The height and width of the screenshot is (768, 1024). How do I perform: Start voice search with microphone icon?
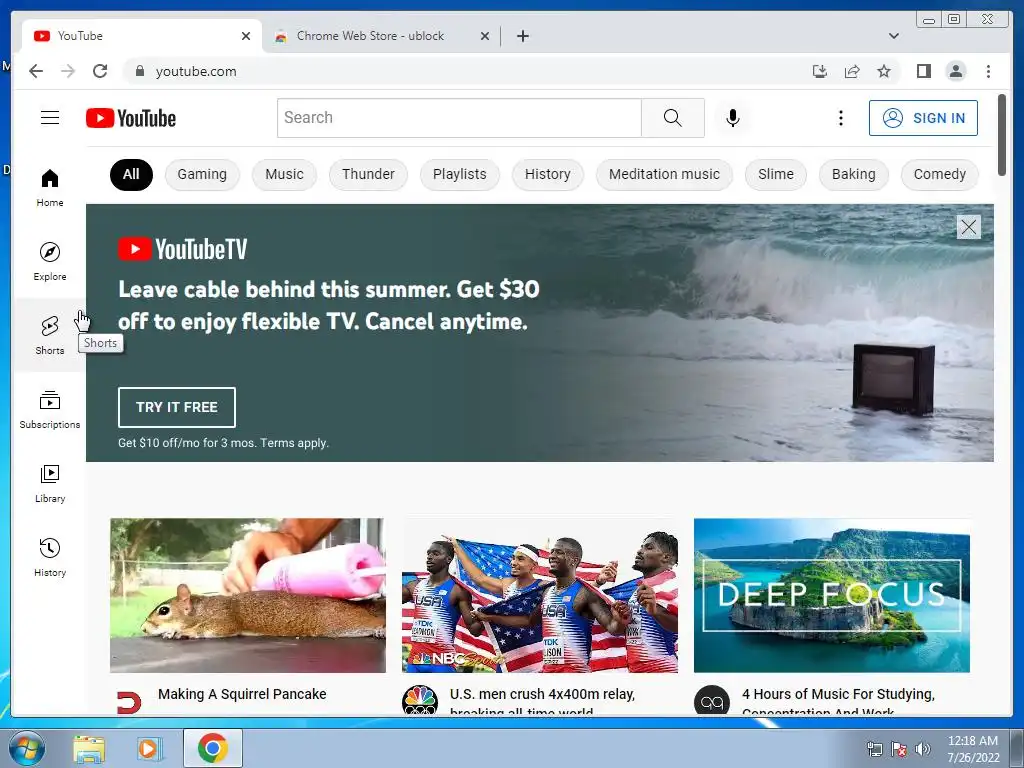click(x=733, y=118)
